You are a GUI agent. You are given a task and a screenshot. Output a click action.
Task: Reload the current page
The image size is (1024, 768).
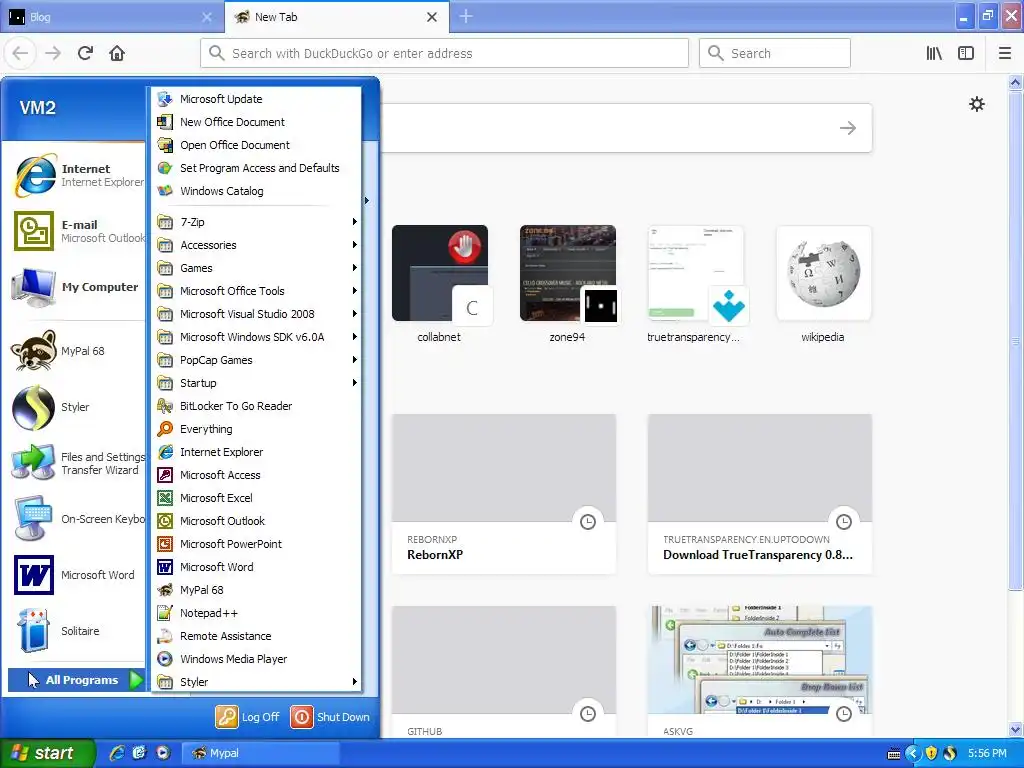(x=85, y=53)
